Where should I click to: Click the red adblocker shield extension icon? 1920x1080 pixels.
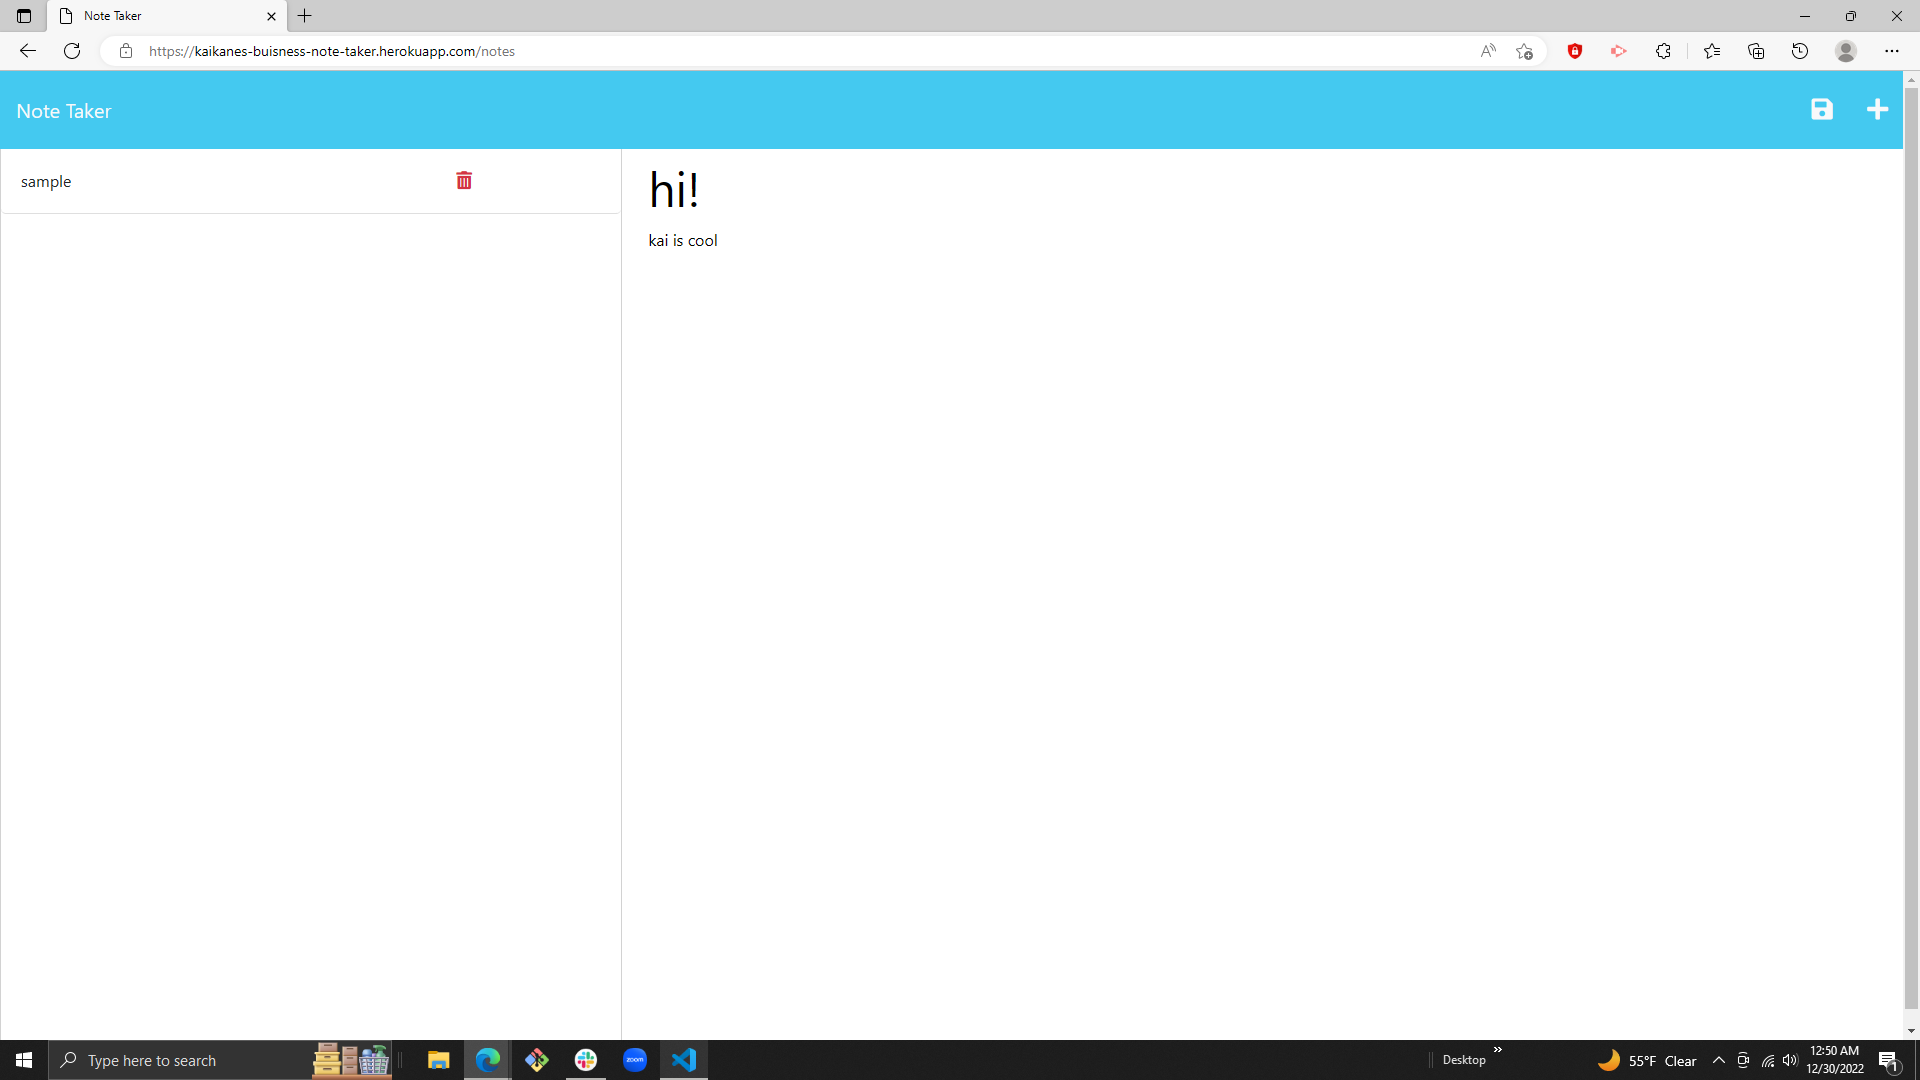pos(1575,51)
